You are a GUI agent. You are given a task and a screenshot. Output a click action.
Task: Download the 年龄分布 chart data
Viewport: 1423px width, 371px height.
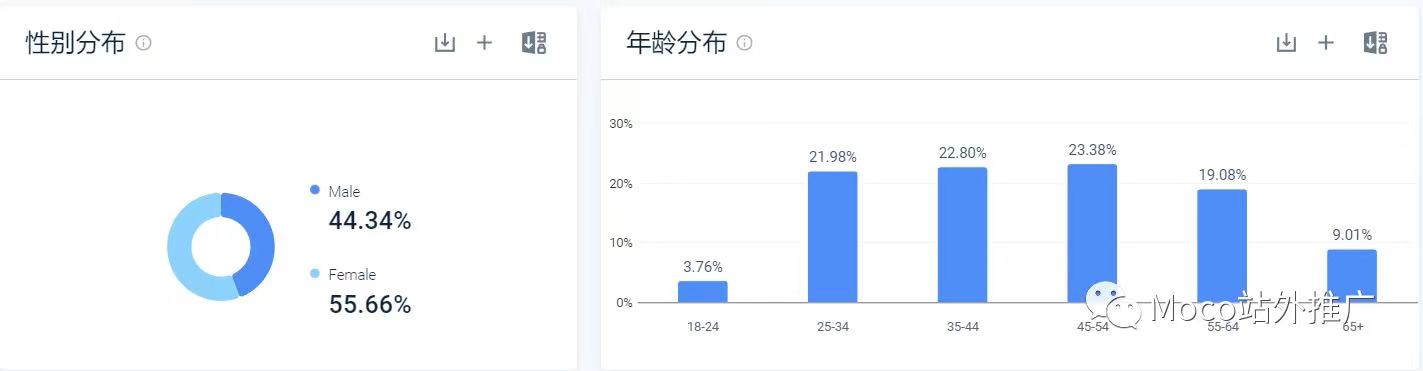[1286, 43]
